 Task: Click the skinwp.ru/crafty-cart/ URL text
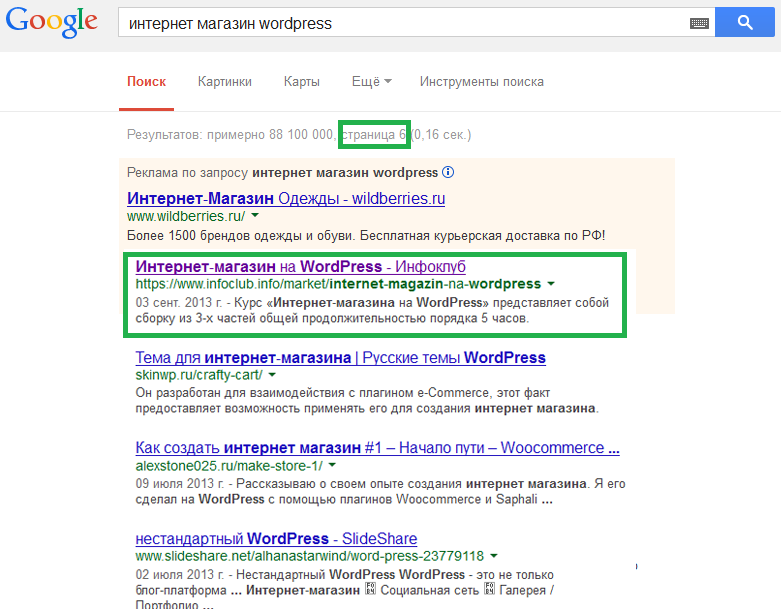(199, 374)
